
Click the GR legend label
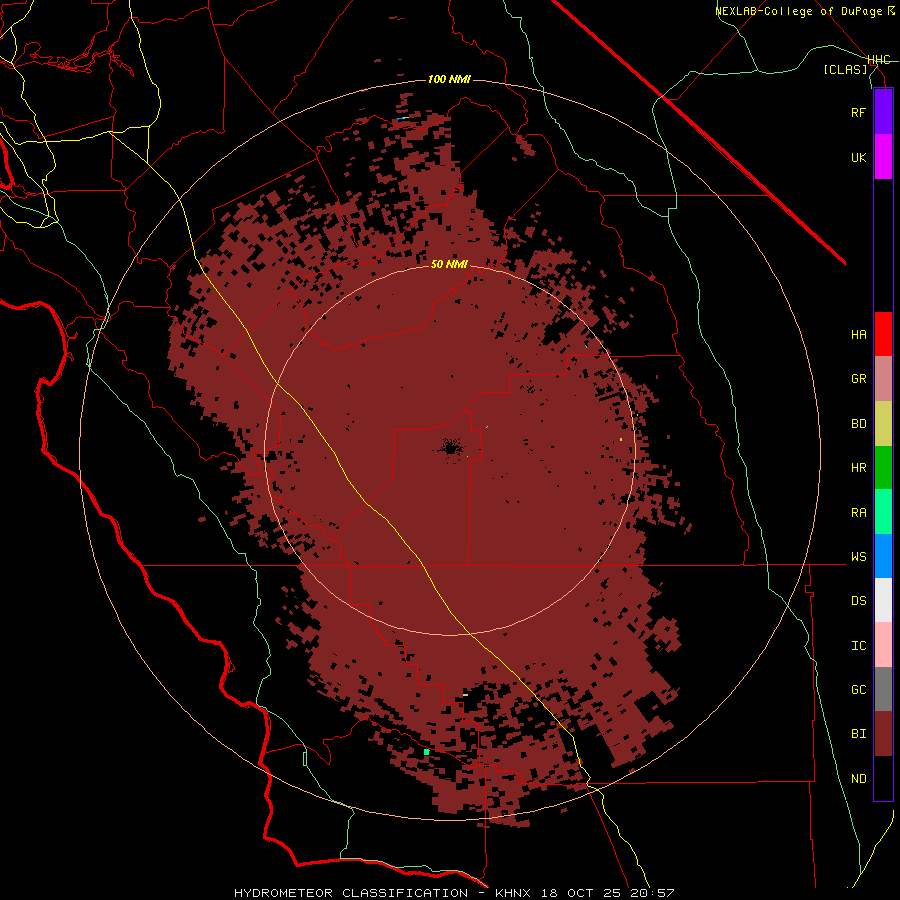(x=859, y=379)
